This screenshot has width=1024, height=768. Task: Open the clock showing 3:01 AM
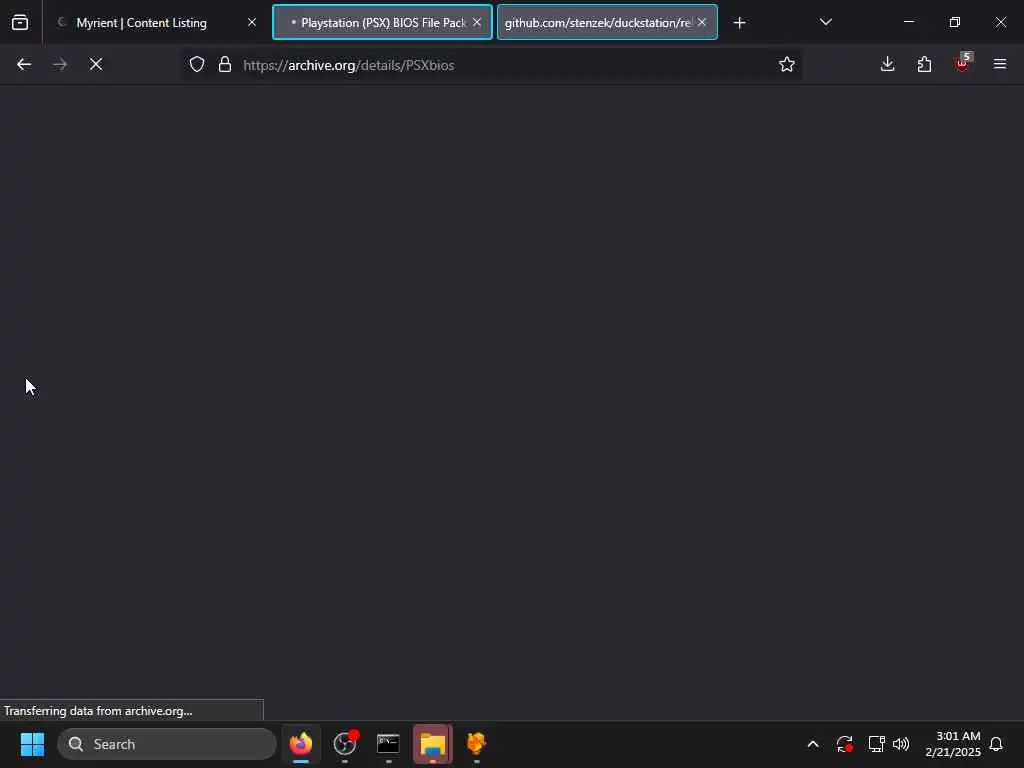(953, 744)
